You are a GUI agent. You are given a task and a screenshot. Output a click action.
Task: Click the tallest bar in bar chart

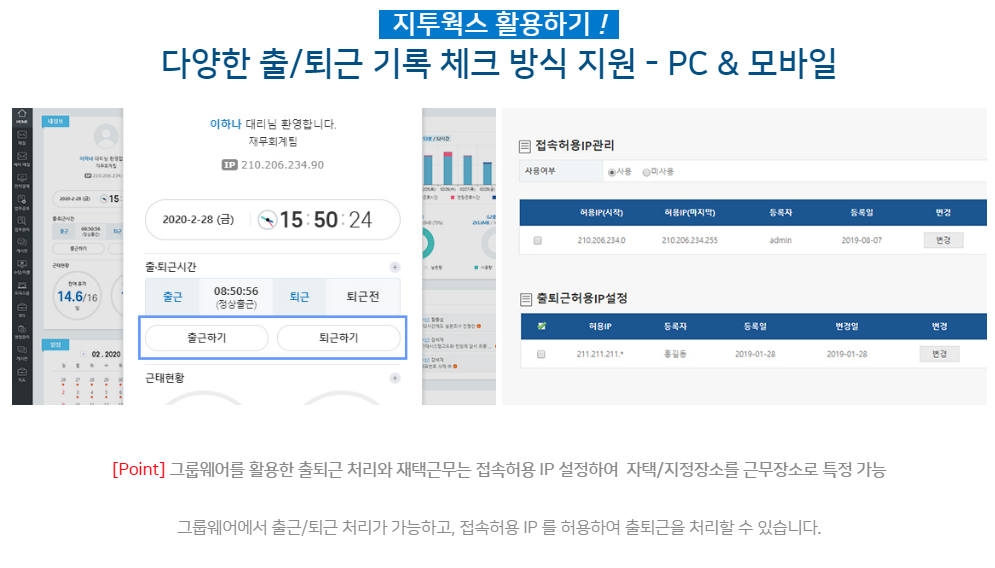click(x=448, y=168)
